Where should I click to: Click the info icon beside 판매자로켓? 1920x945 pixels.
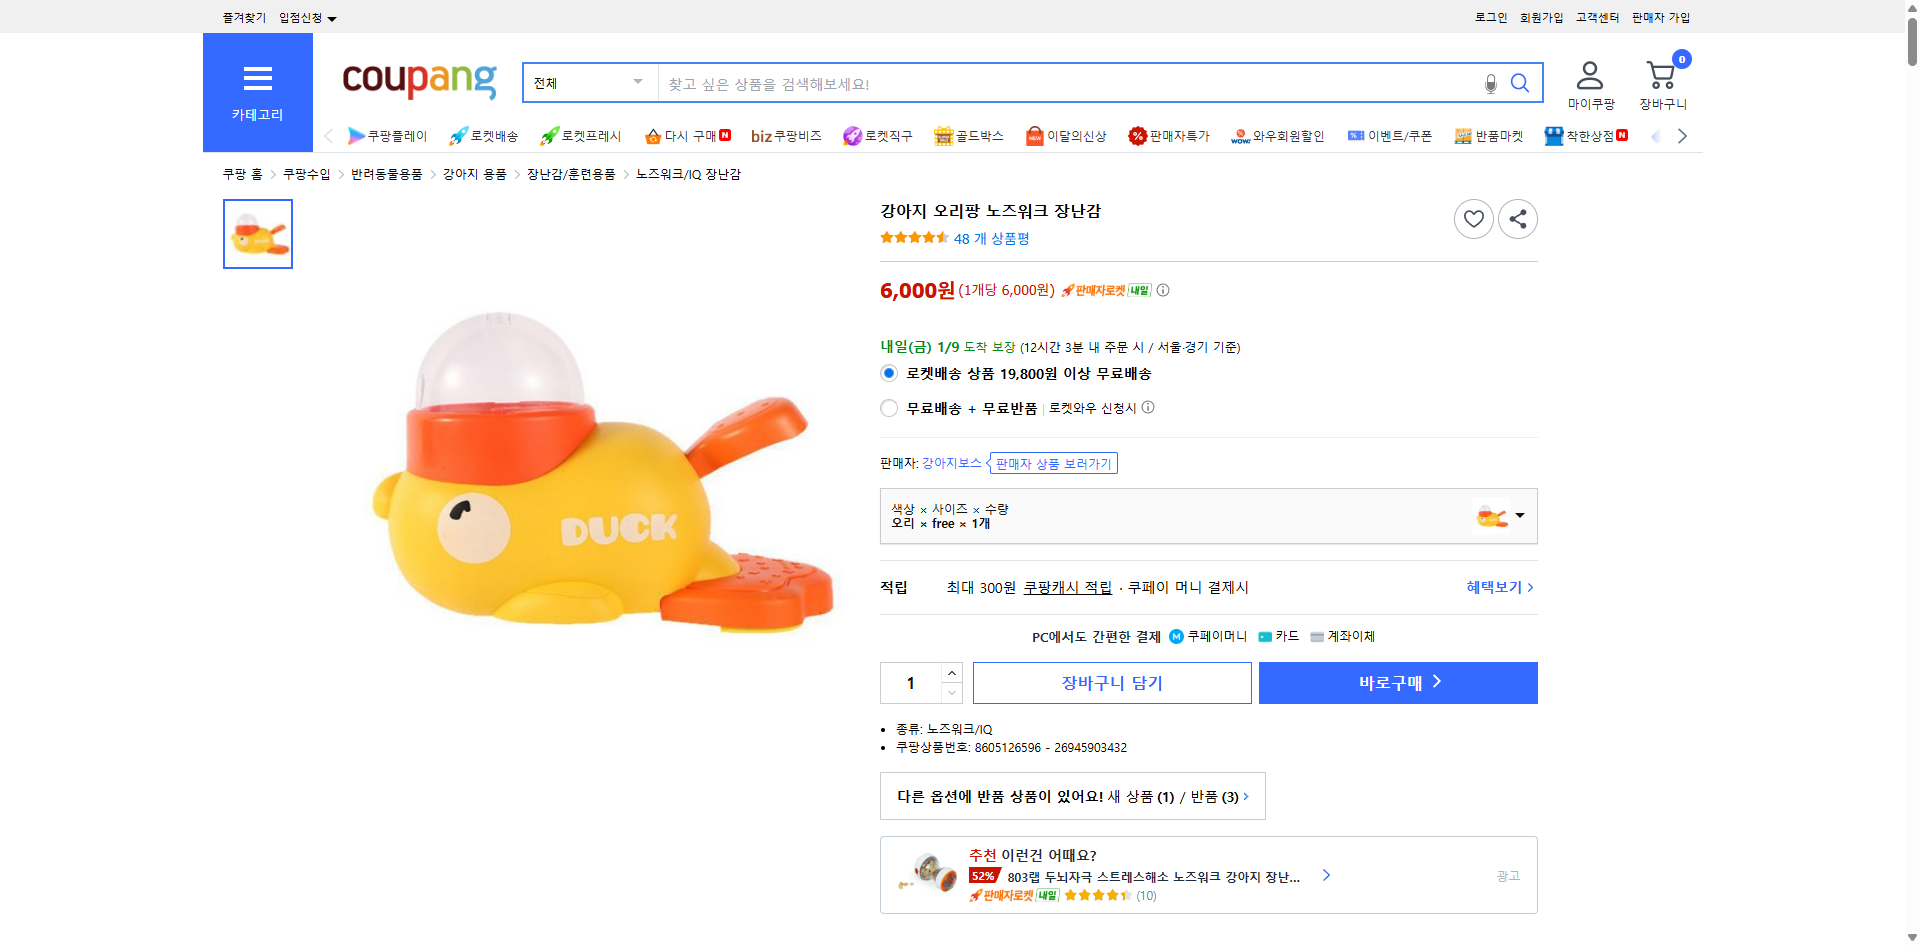click(1162, 290)
